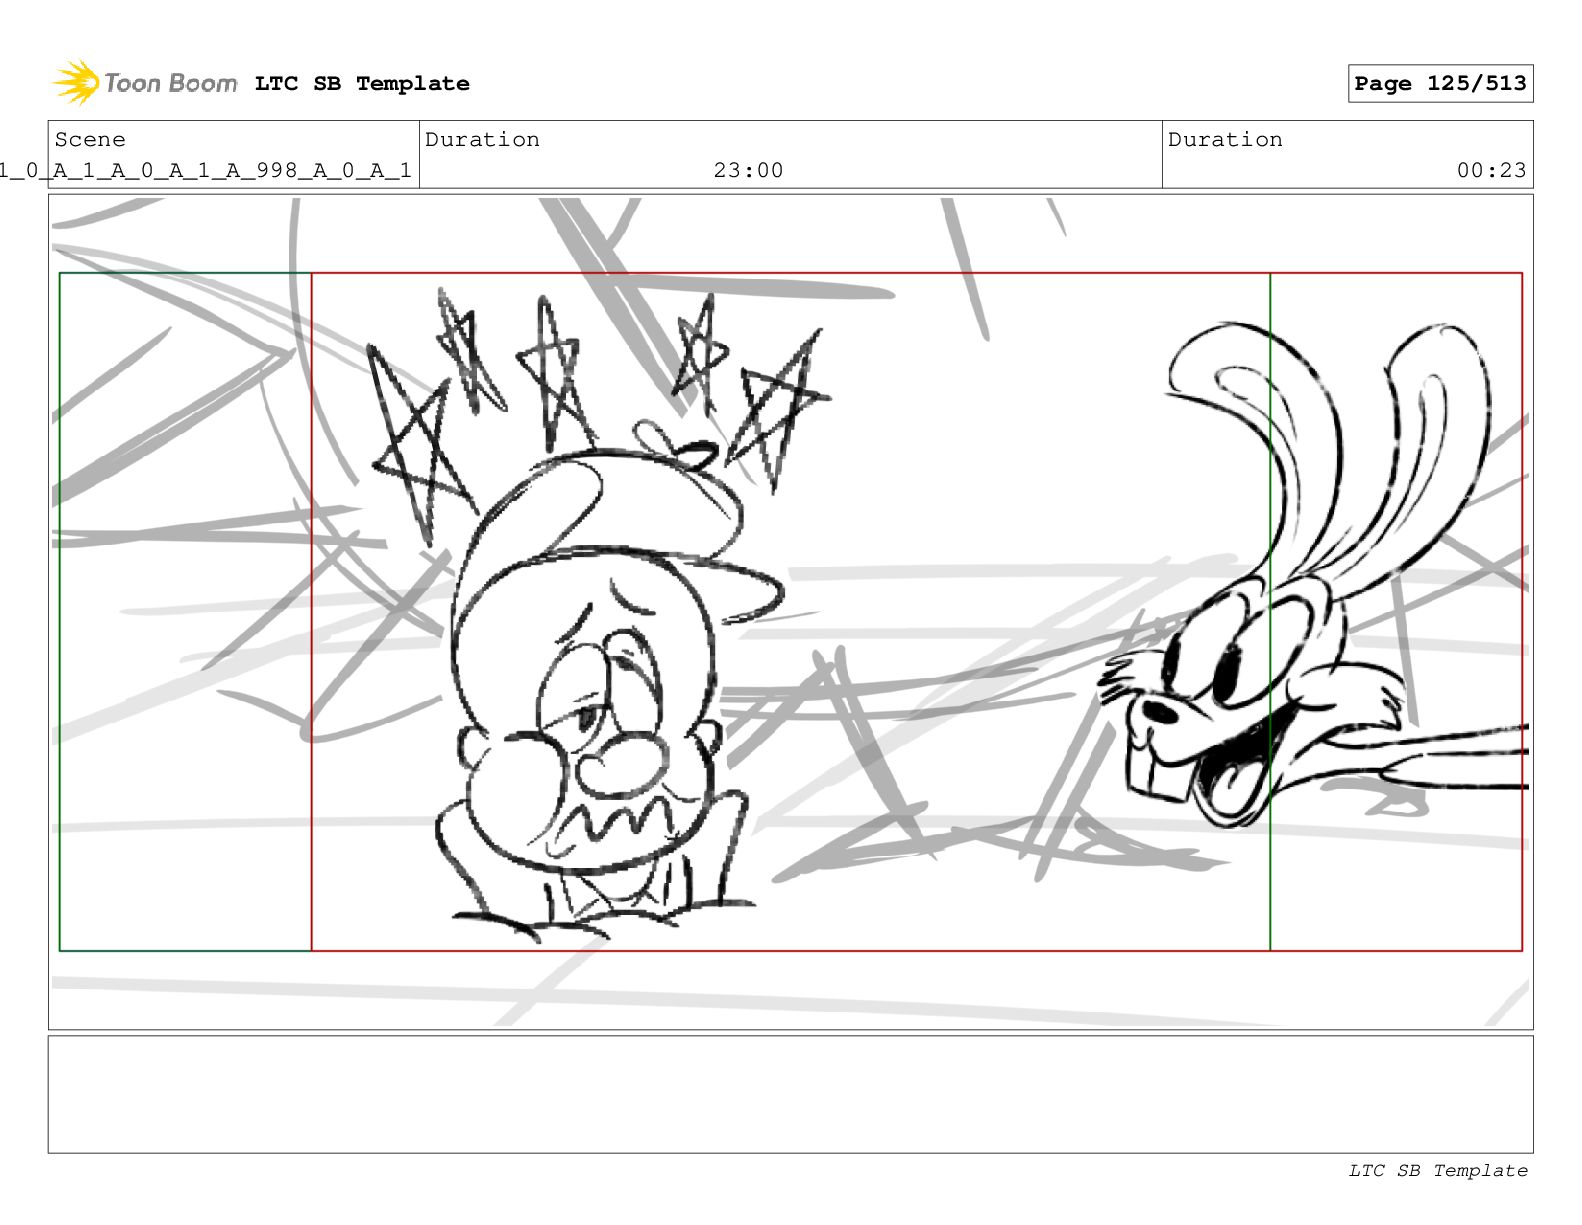This screenshot has height=1225, width=1582.
Task: Click the panel duration value 23:00
Action: pyautogui.click(x=748, y=171)
